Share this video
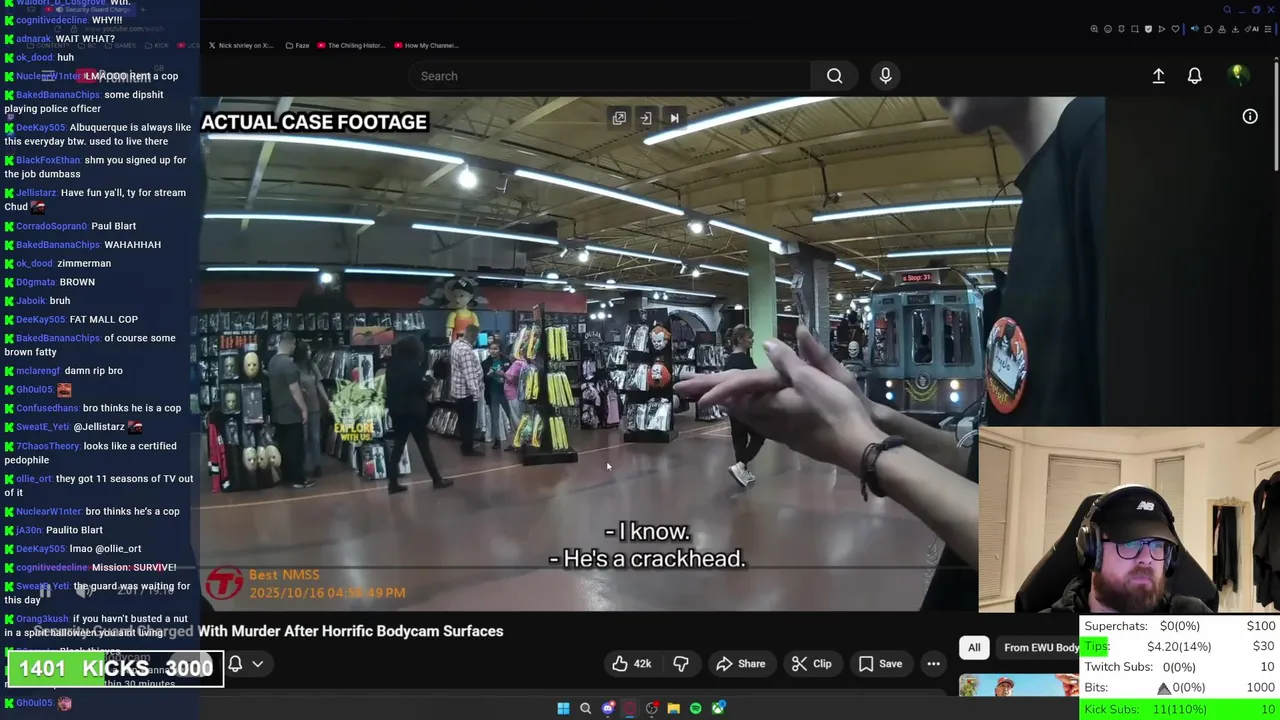 click(741, 664)
